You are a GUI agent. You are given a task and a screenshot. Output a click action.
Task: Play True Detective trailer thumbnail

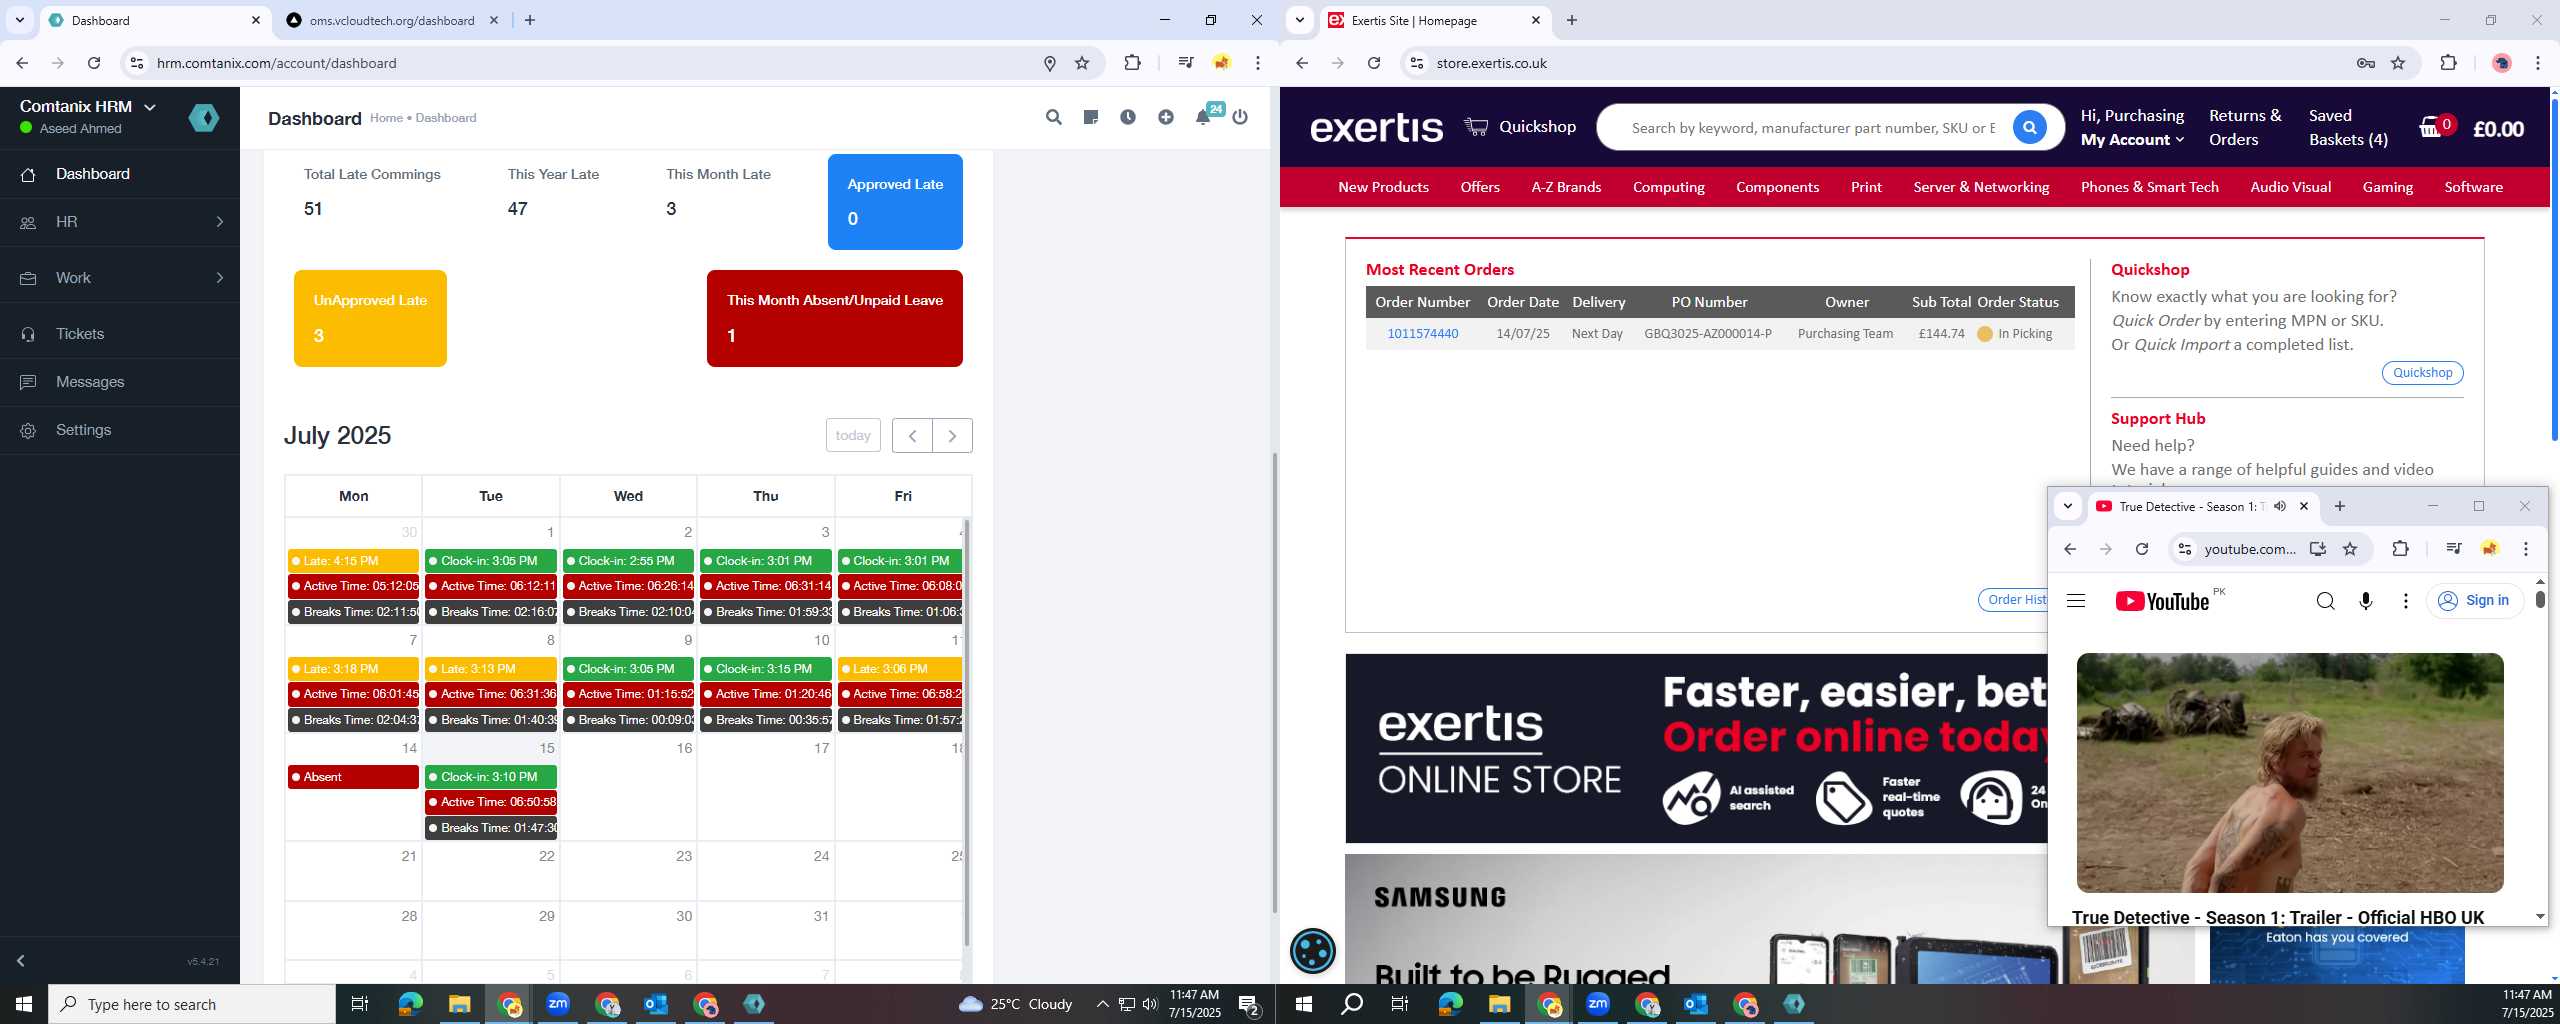[2290, 773]
